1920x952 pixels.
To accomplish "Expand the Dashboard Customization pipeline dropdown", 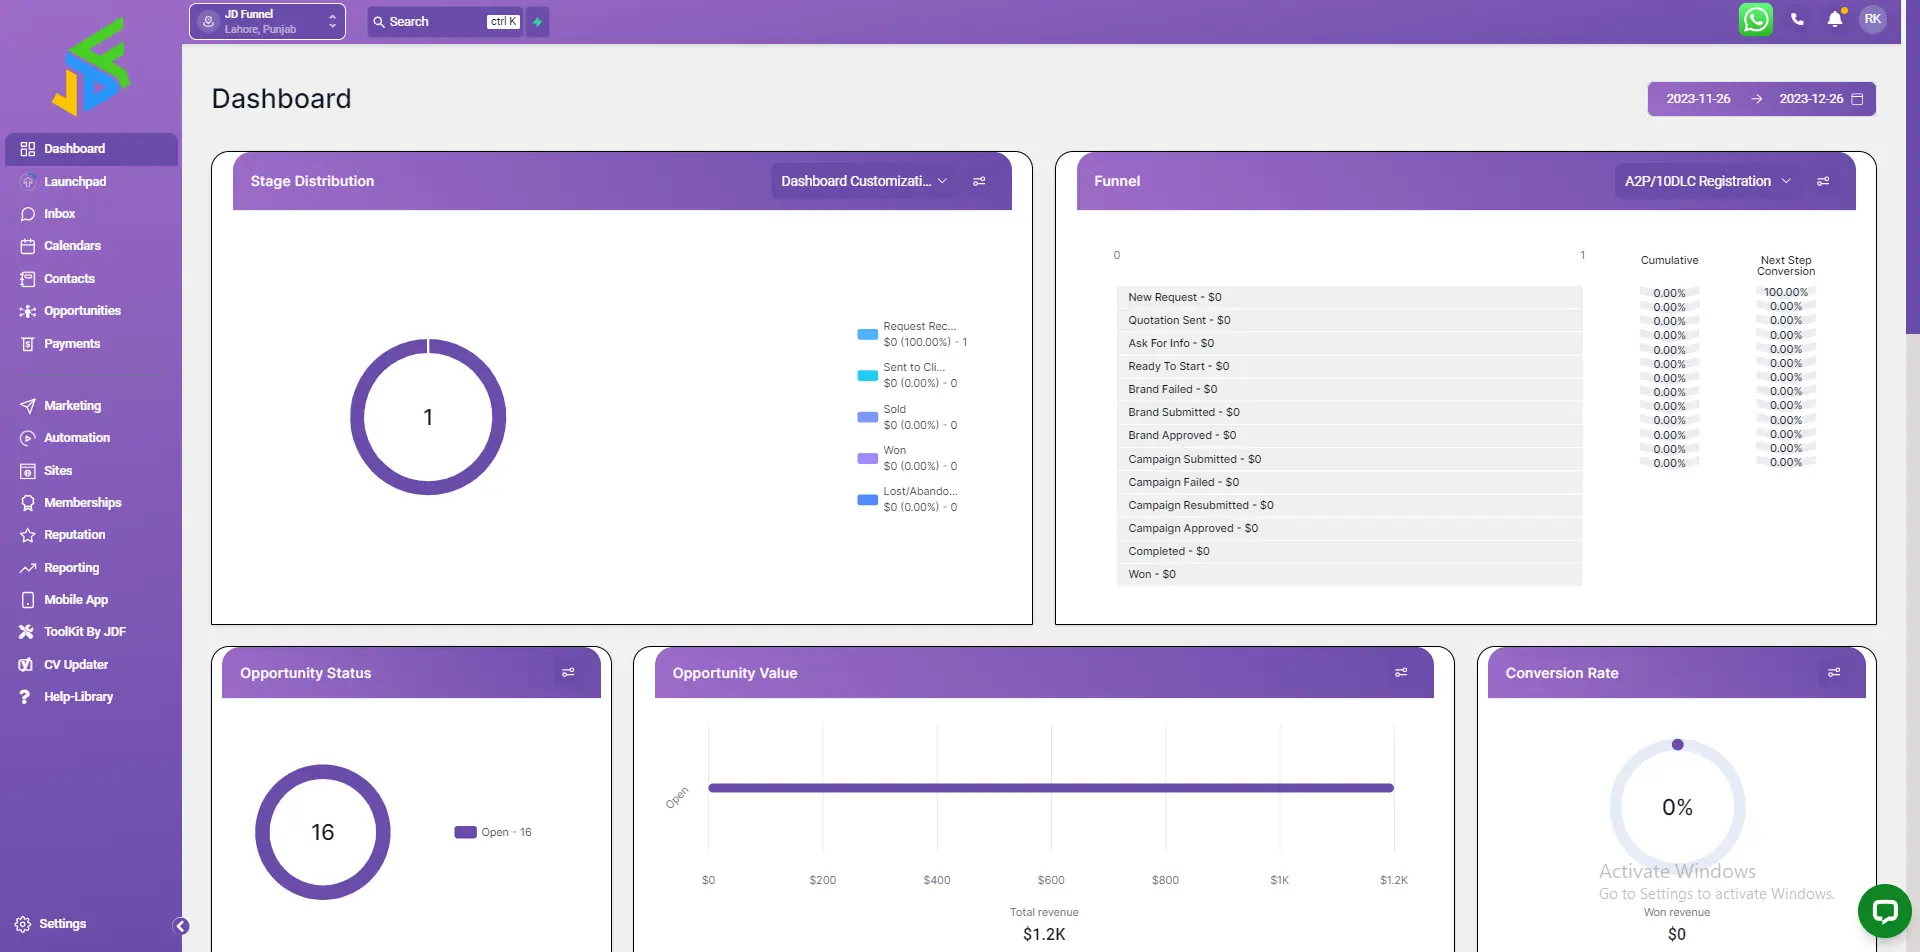I will [863, 181].
